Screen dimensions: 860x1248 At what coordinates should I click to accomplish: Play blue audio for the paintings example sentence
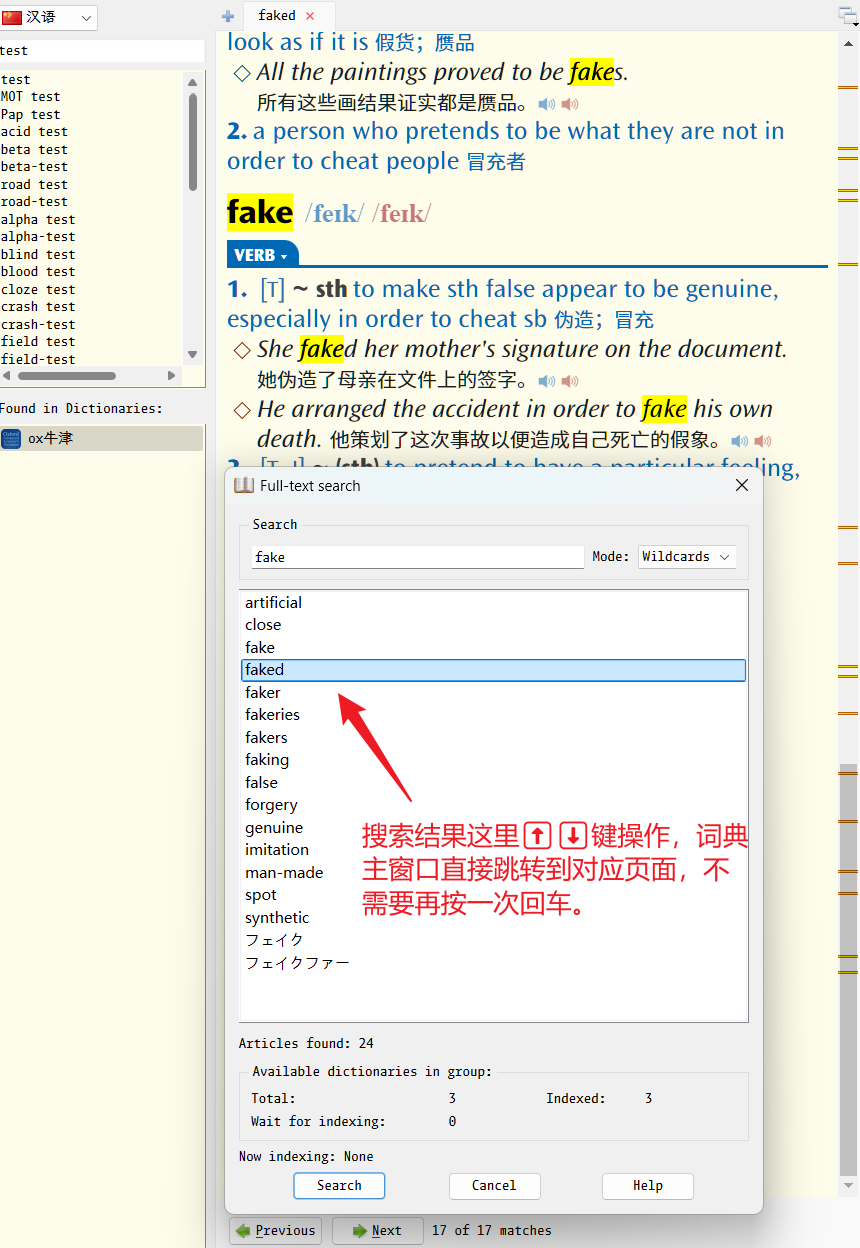click(x=546, y=104)
